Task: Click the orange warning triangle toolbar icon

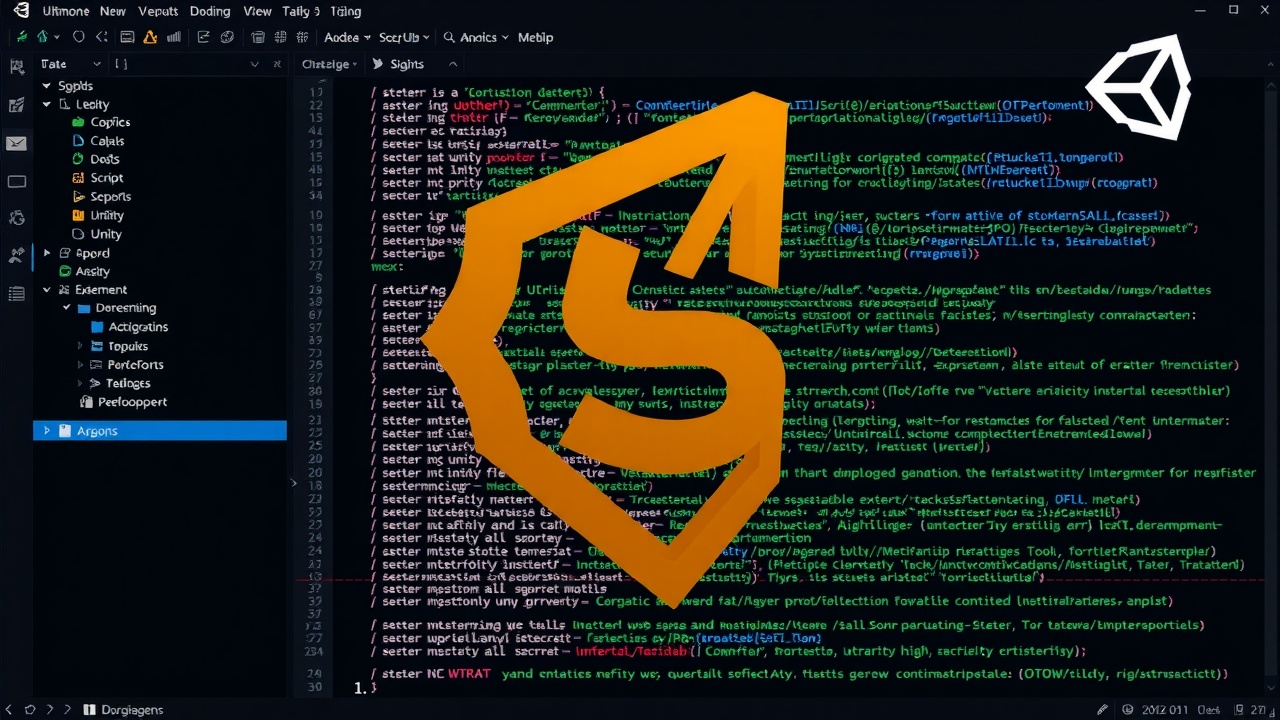Action: pos(150,37)
